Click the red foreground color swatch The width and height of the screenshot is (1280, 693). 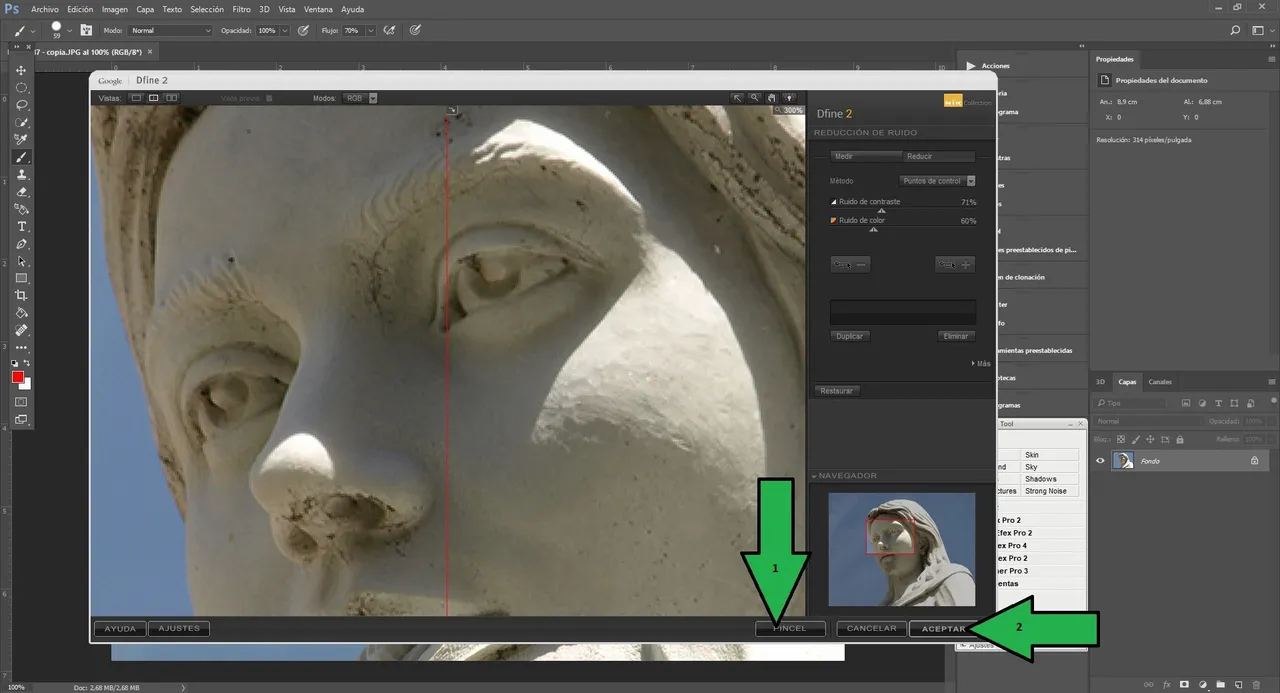[18, 377]
